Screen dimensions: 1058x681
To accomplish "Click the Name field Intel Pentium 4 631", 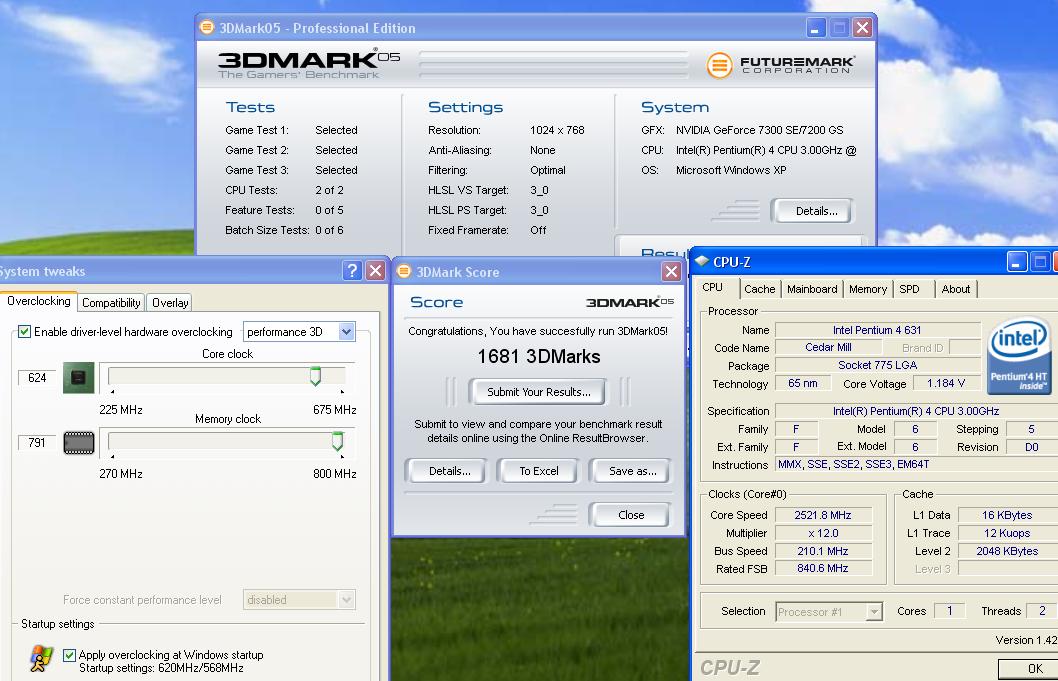I will [x=877, y=330].
